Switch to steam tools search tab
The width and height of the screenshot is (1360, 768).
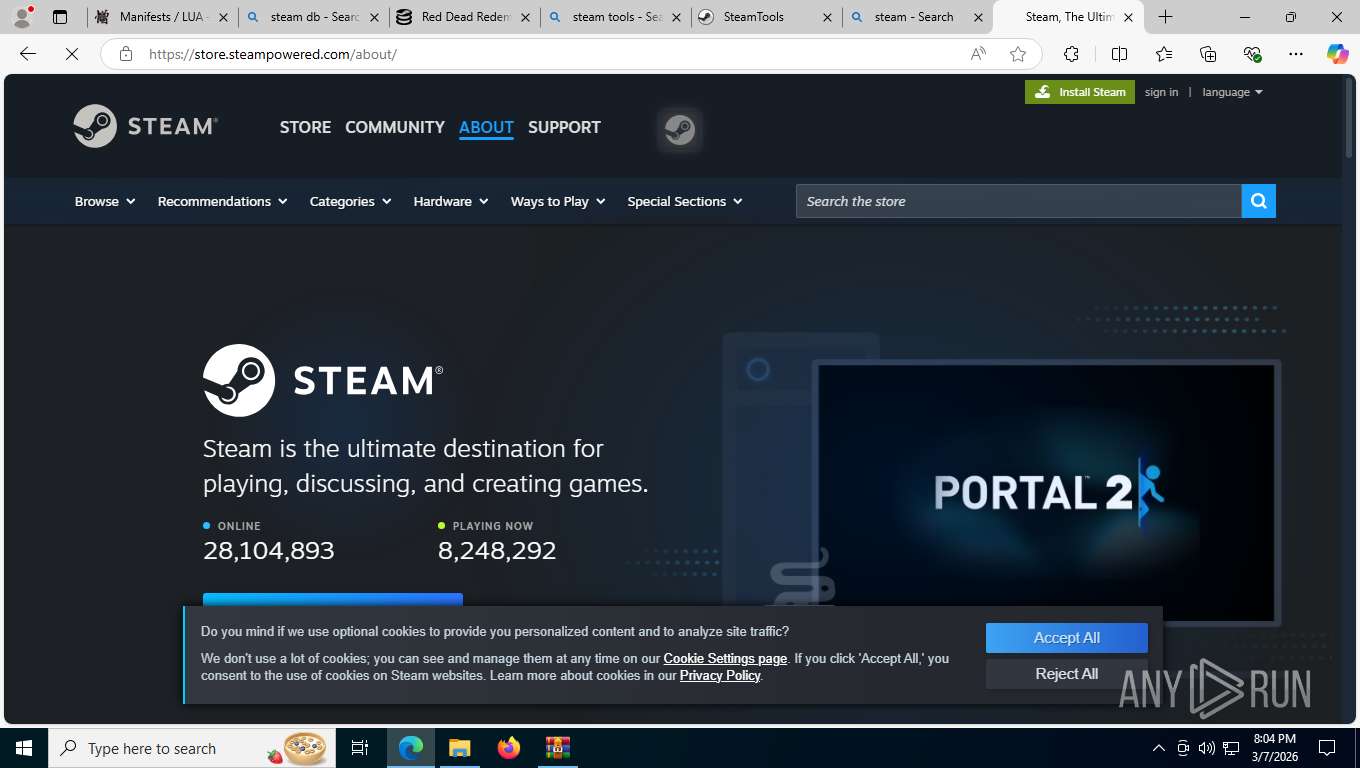click(616, 17)
